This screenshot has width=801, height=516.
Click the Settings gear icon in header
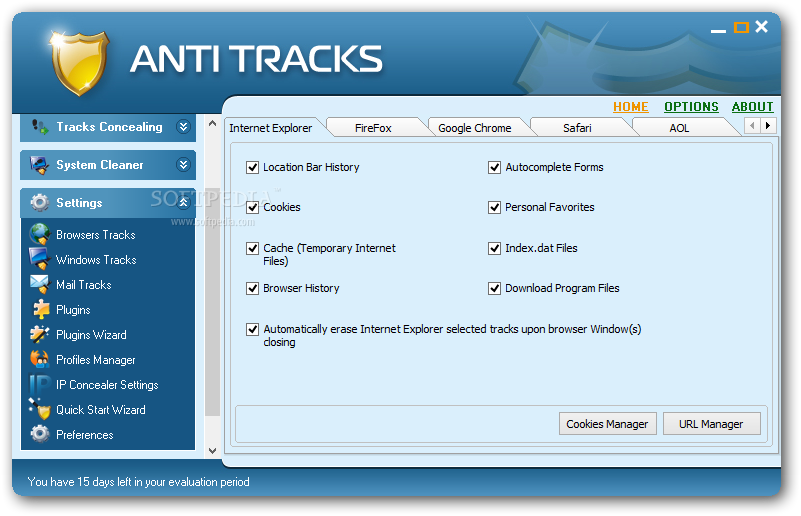pyautogui.click(x=40, y=202)
